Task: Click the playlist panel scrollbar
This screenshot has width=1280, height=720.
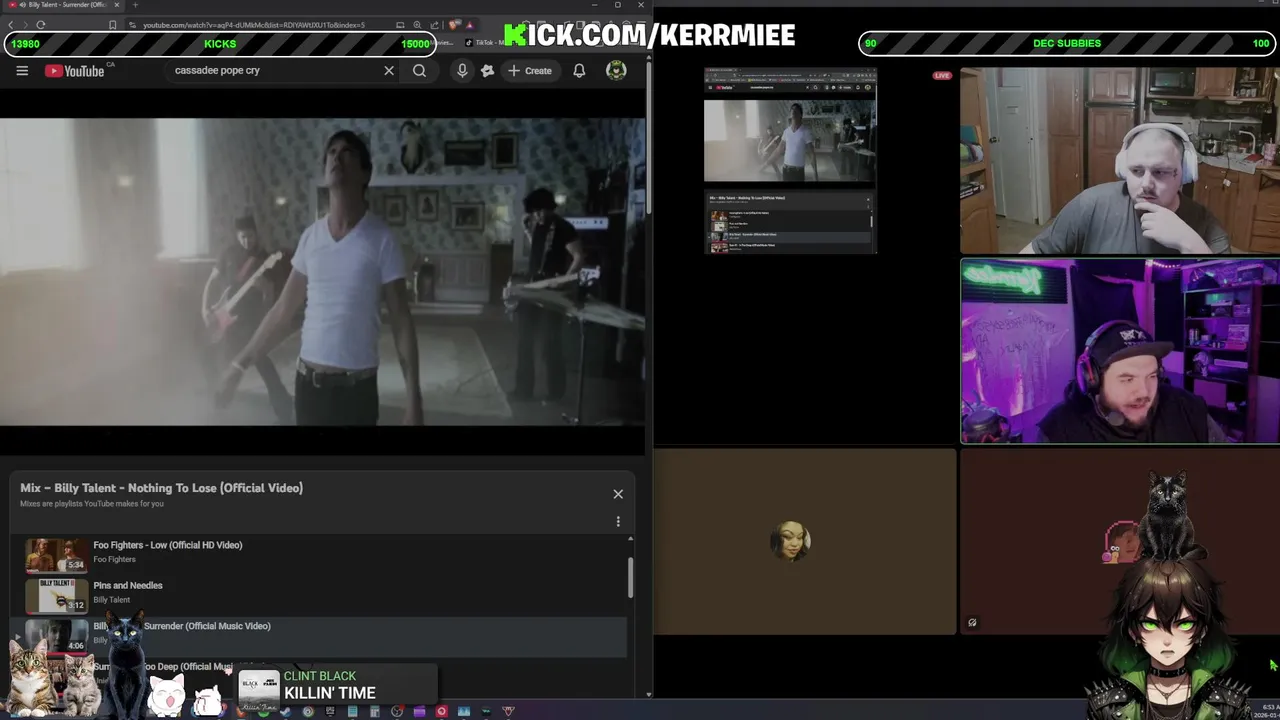Action: [630, 577]
